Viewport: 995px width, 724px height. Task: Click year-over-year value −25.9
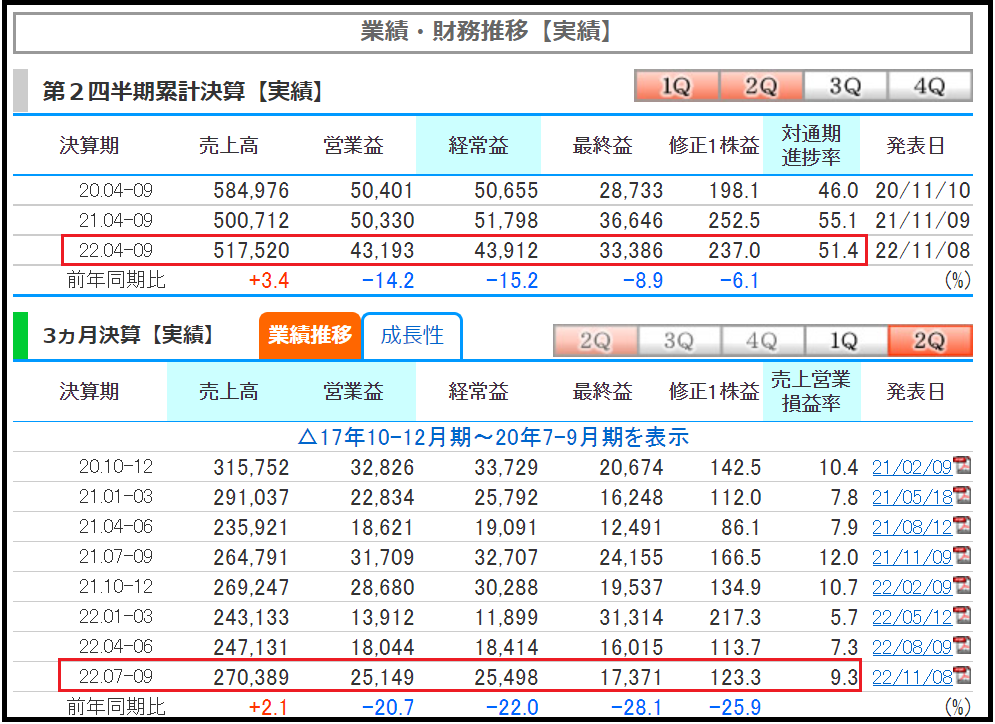tap(734, 706)
